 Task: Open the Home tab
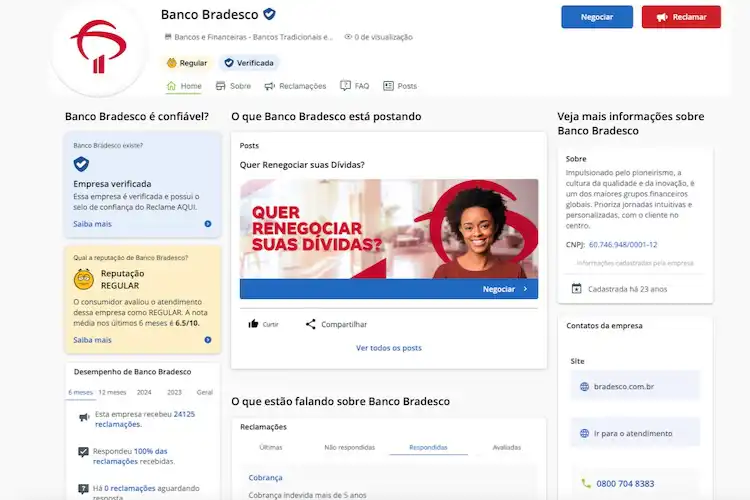click(184, 86)
